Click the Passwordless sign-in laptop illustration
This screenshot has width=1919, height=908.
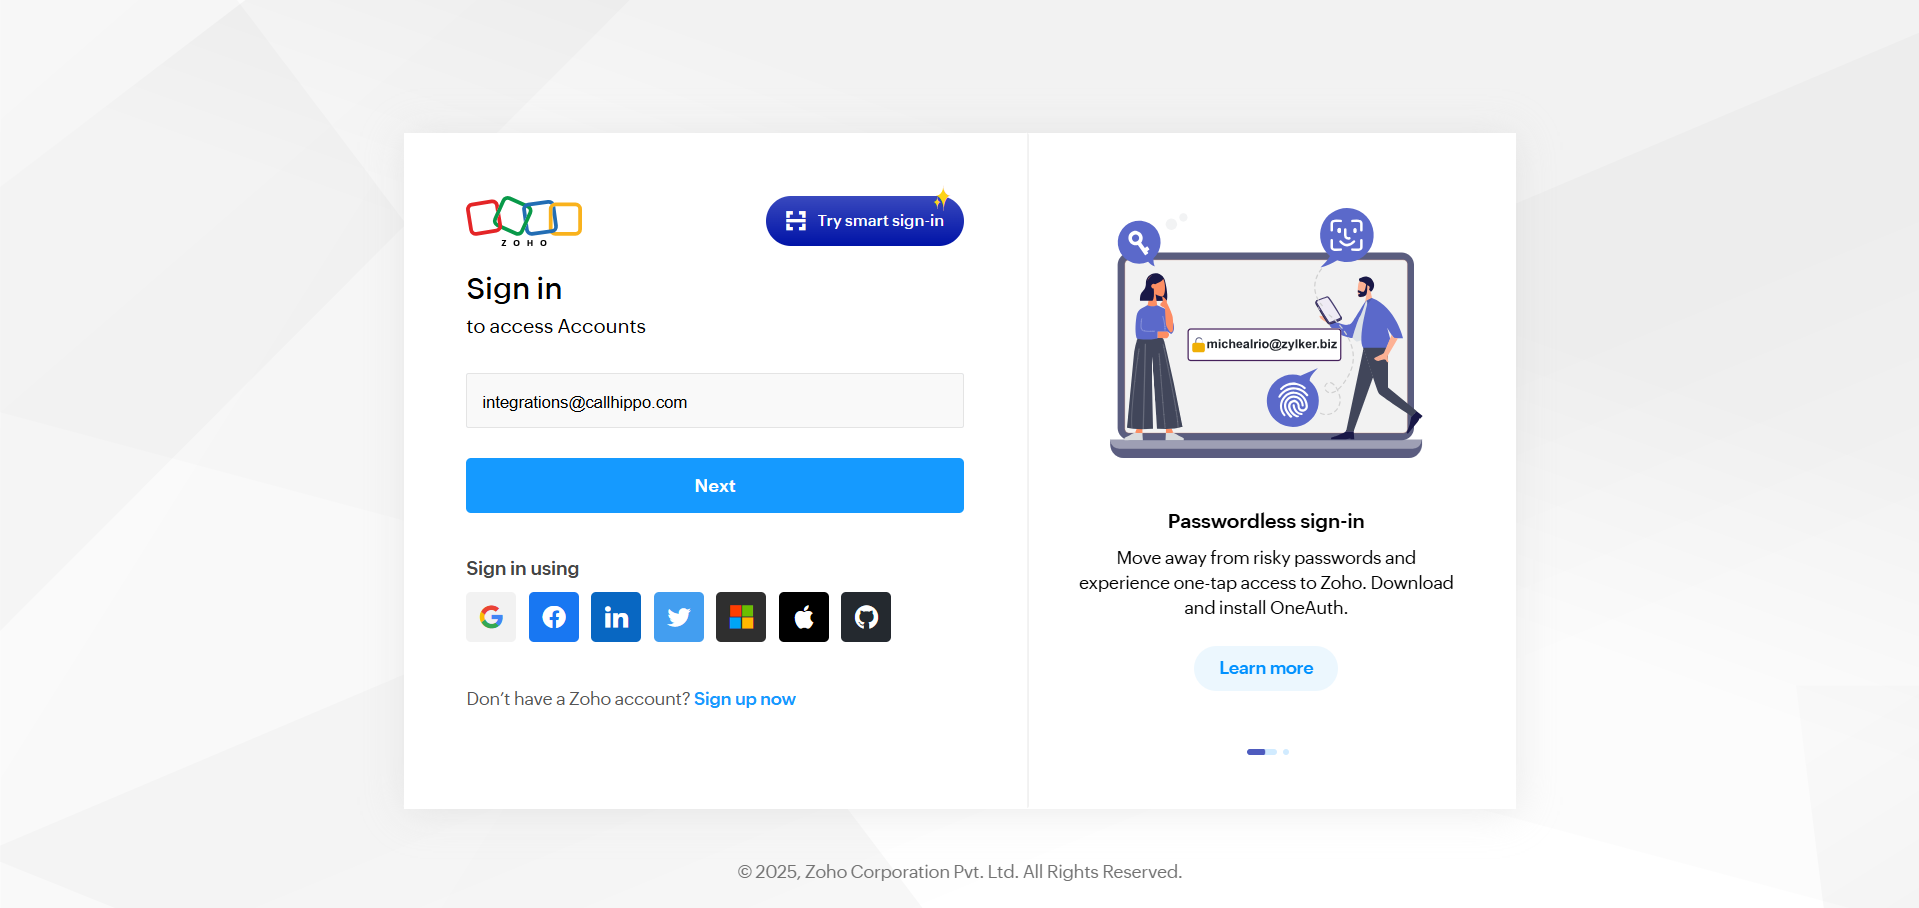point(1266,333)
